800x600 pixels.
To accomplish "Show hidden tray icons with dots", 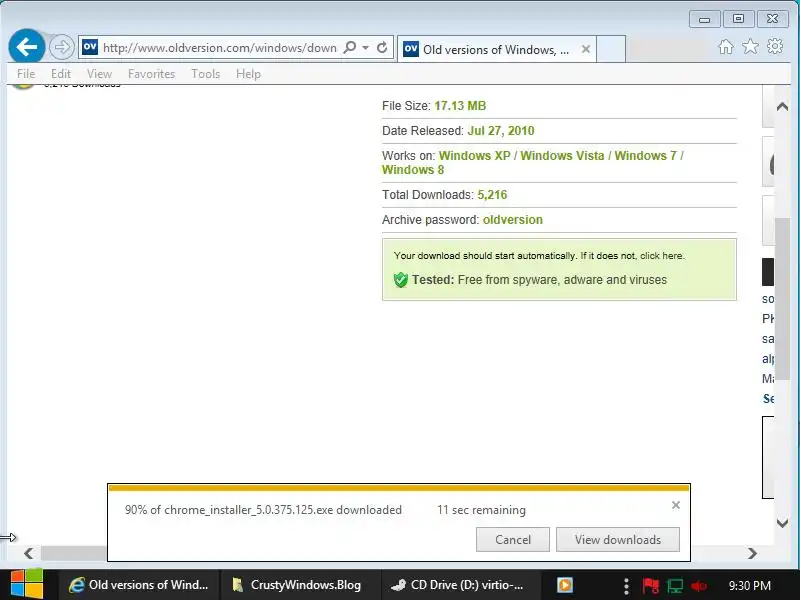I will [x=626, y=586].
